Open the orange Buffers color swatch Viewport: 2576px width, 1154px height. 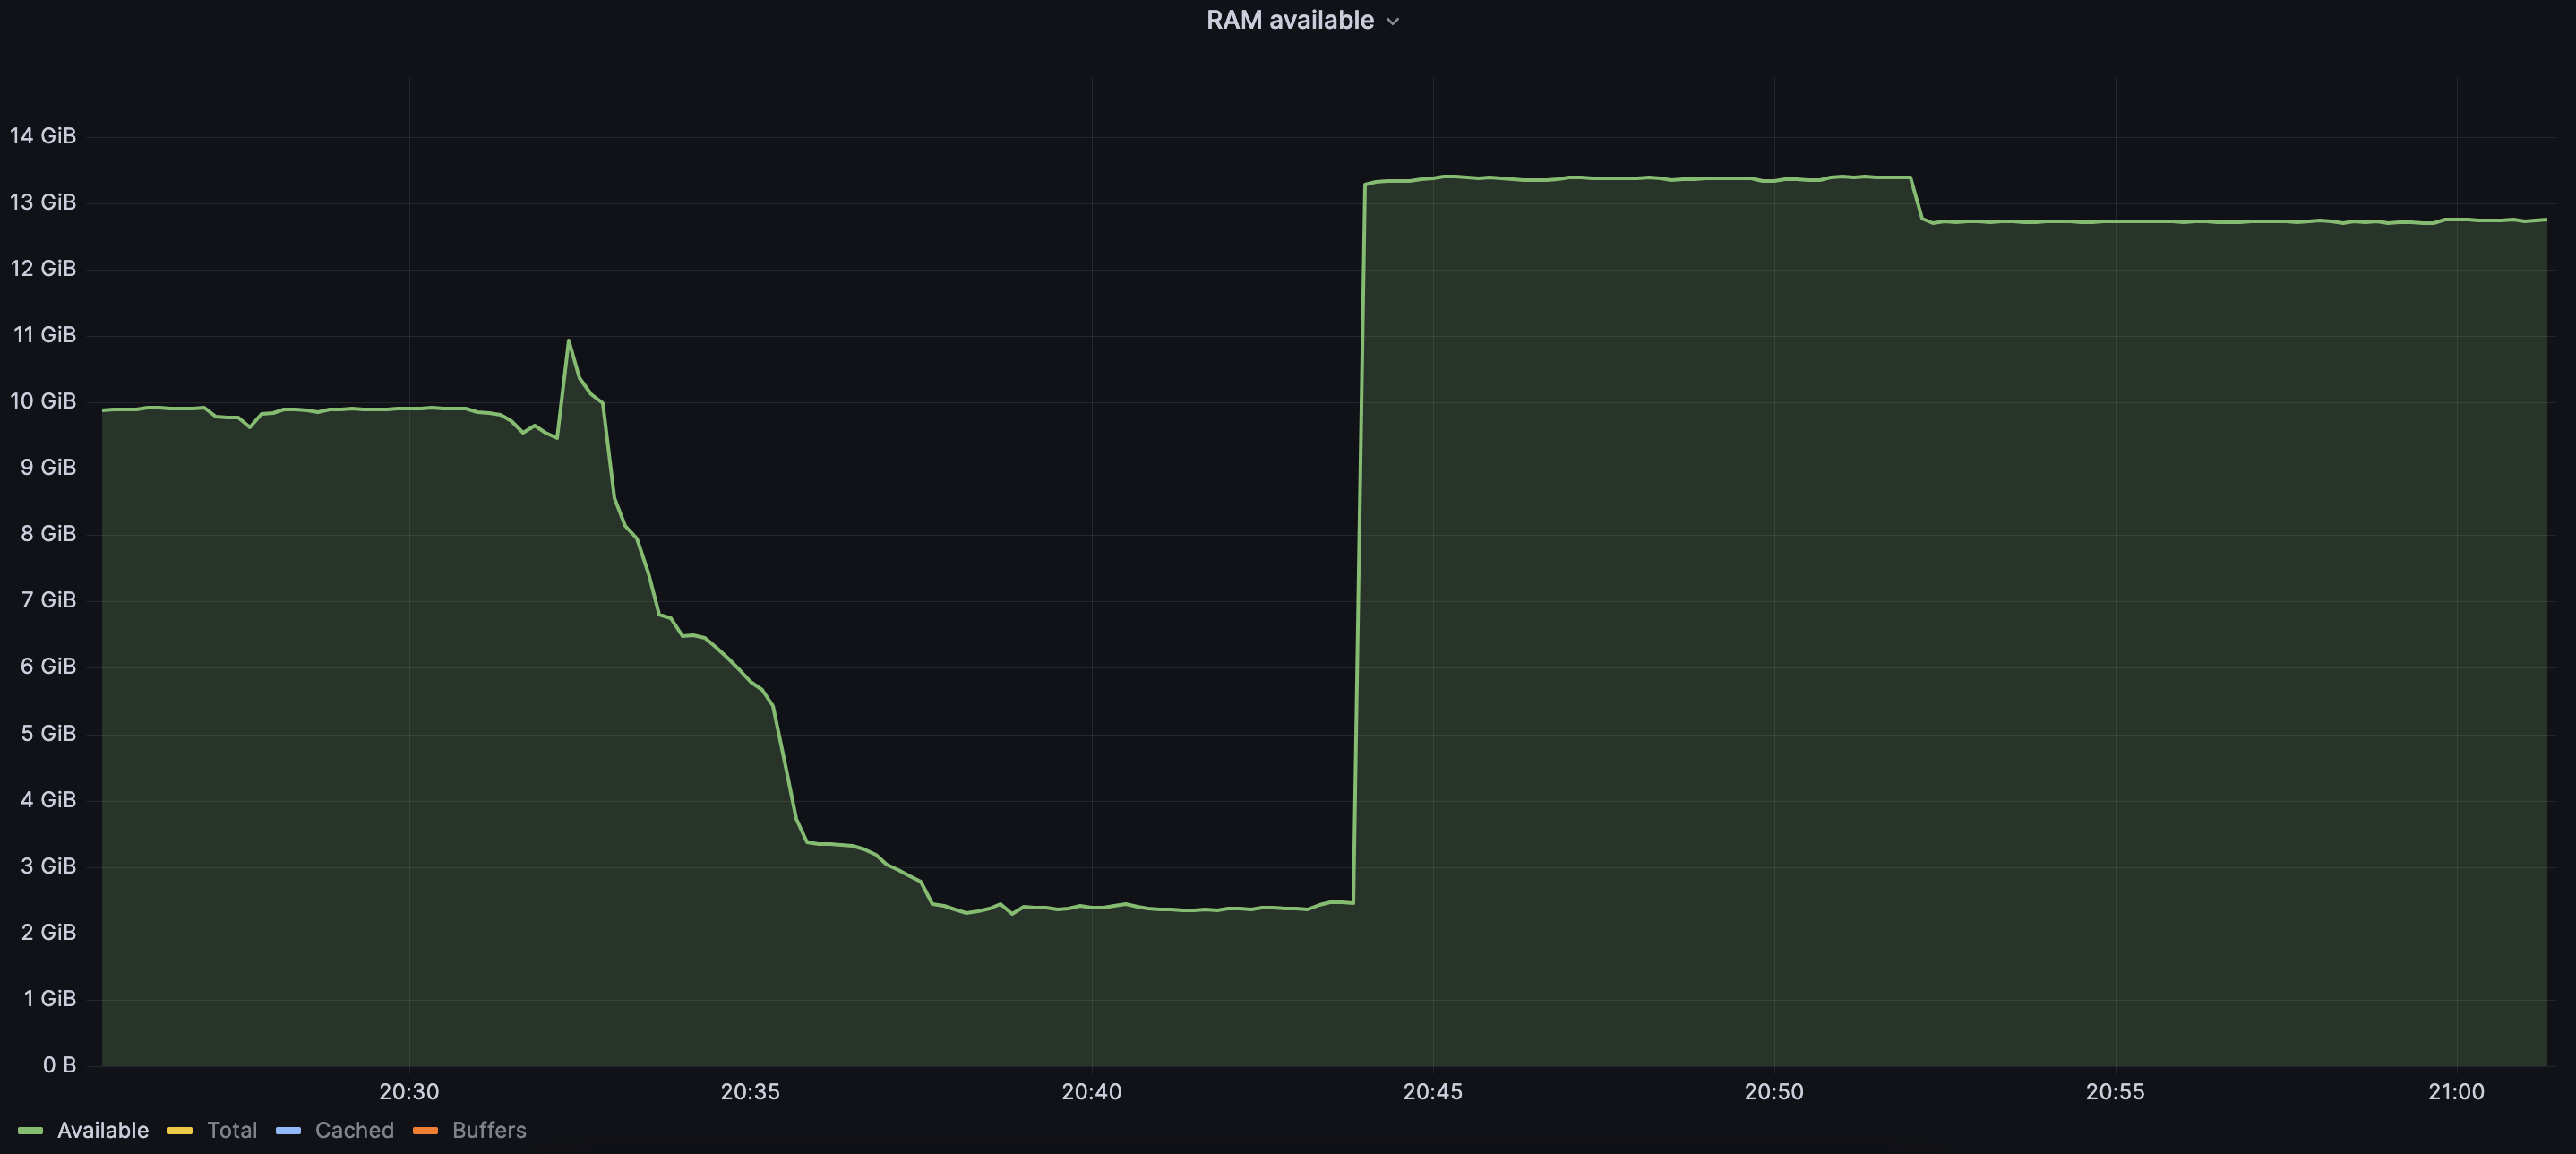coord(425,1131)
